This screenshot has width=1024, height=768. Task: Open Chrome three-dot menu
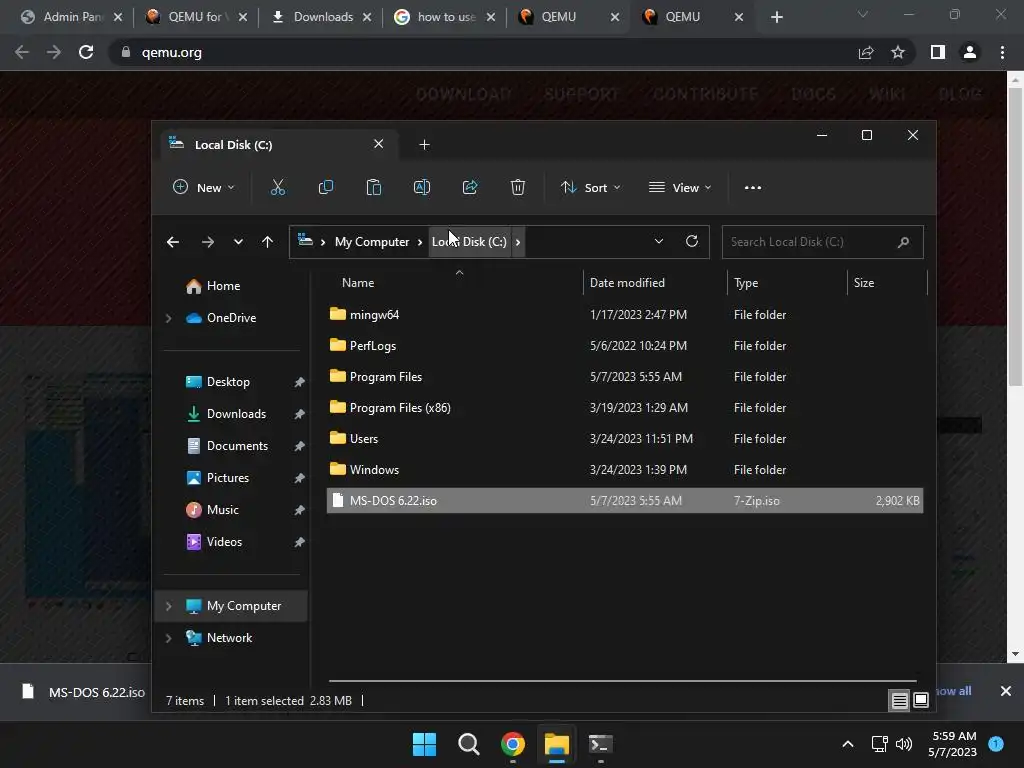point(1002,52)
